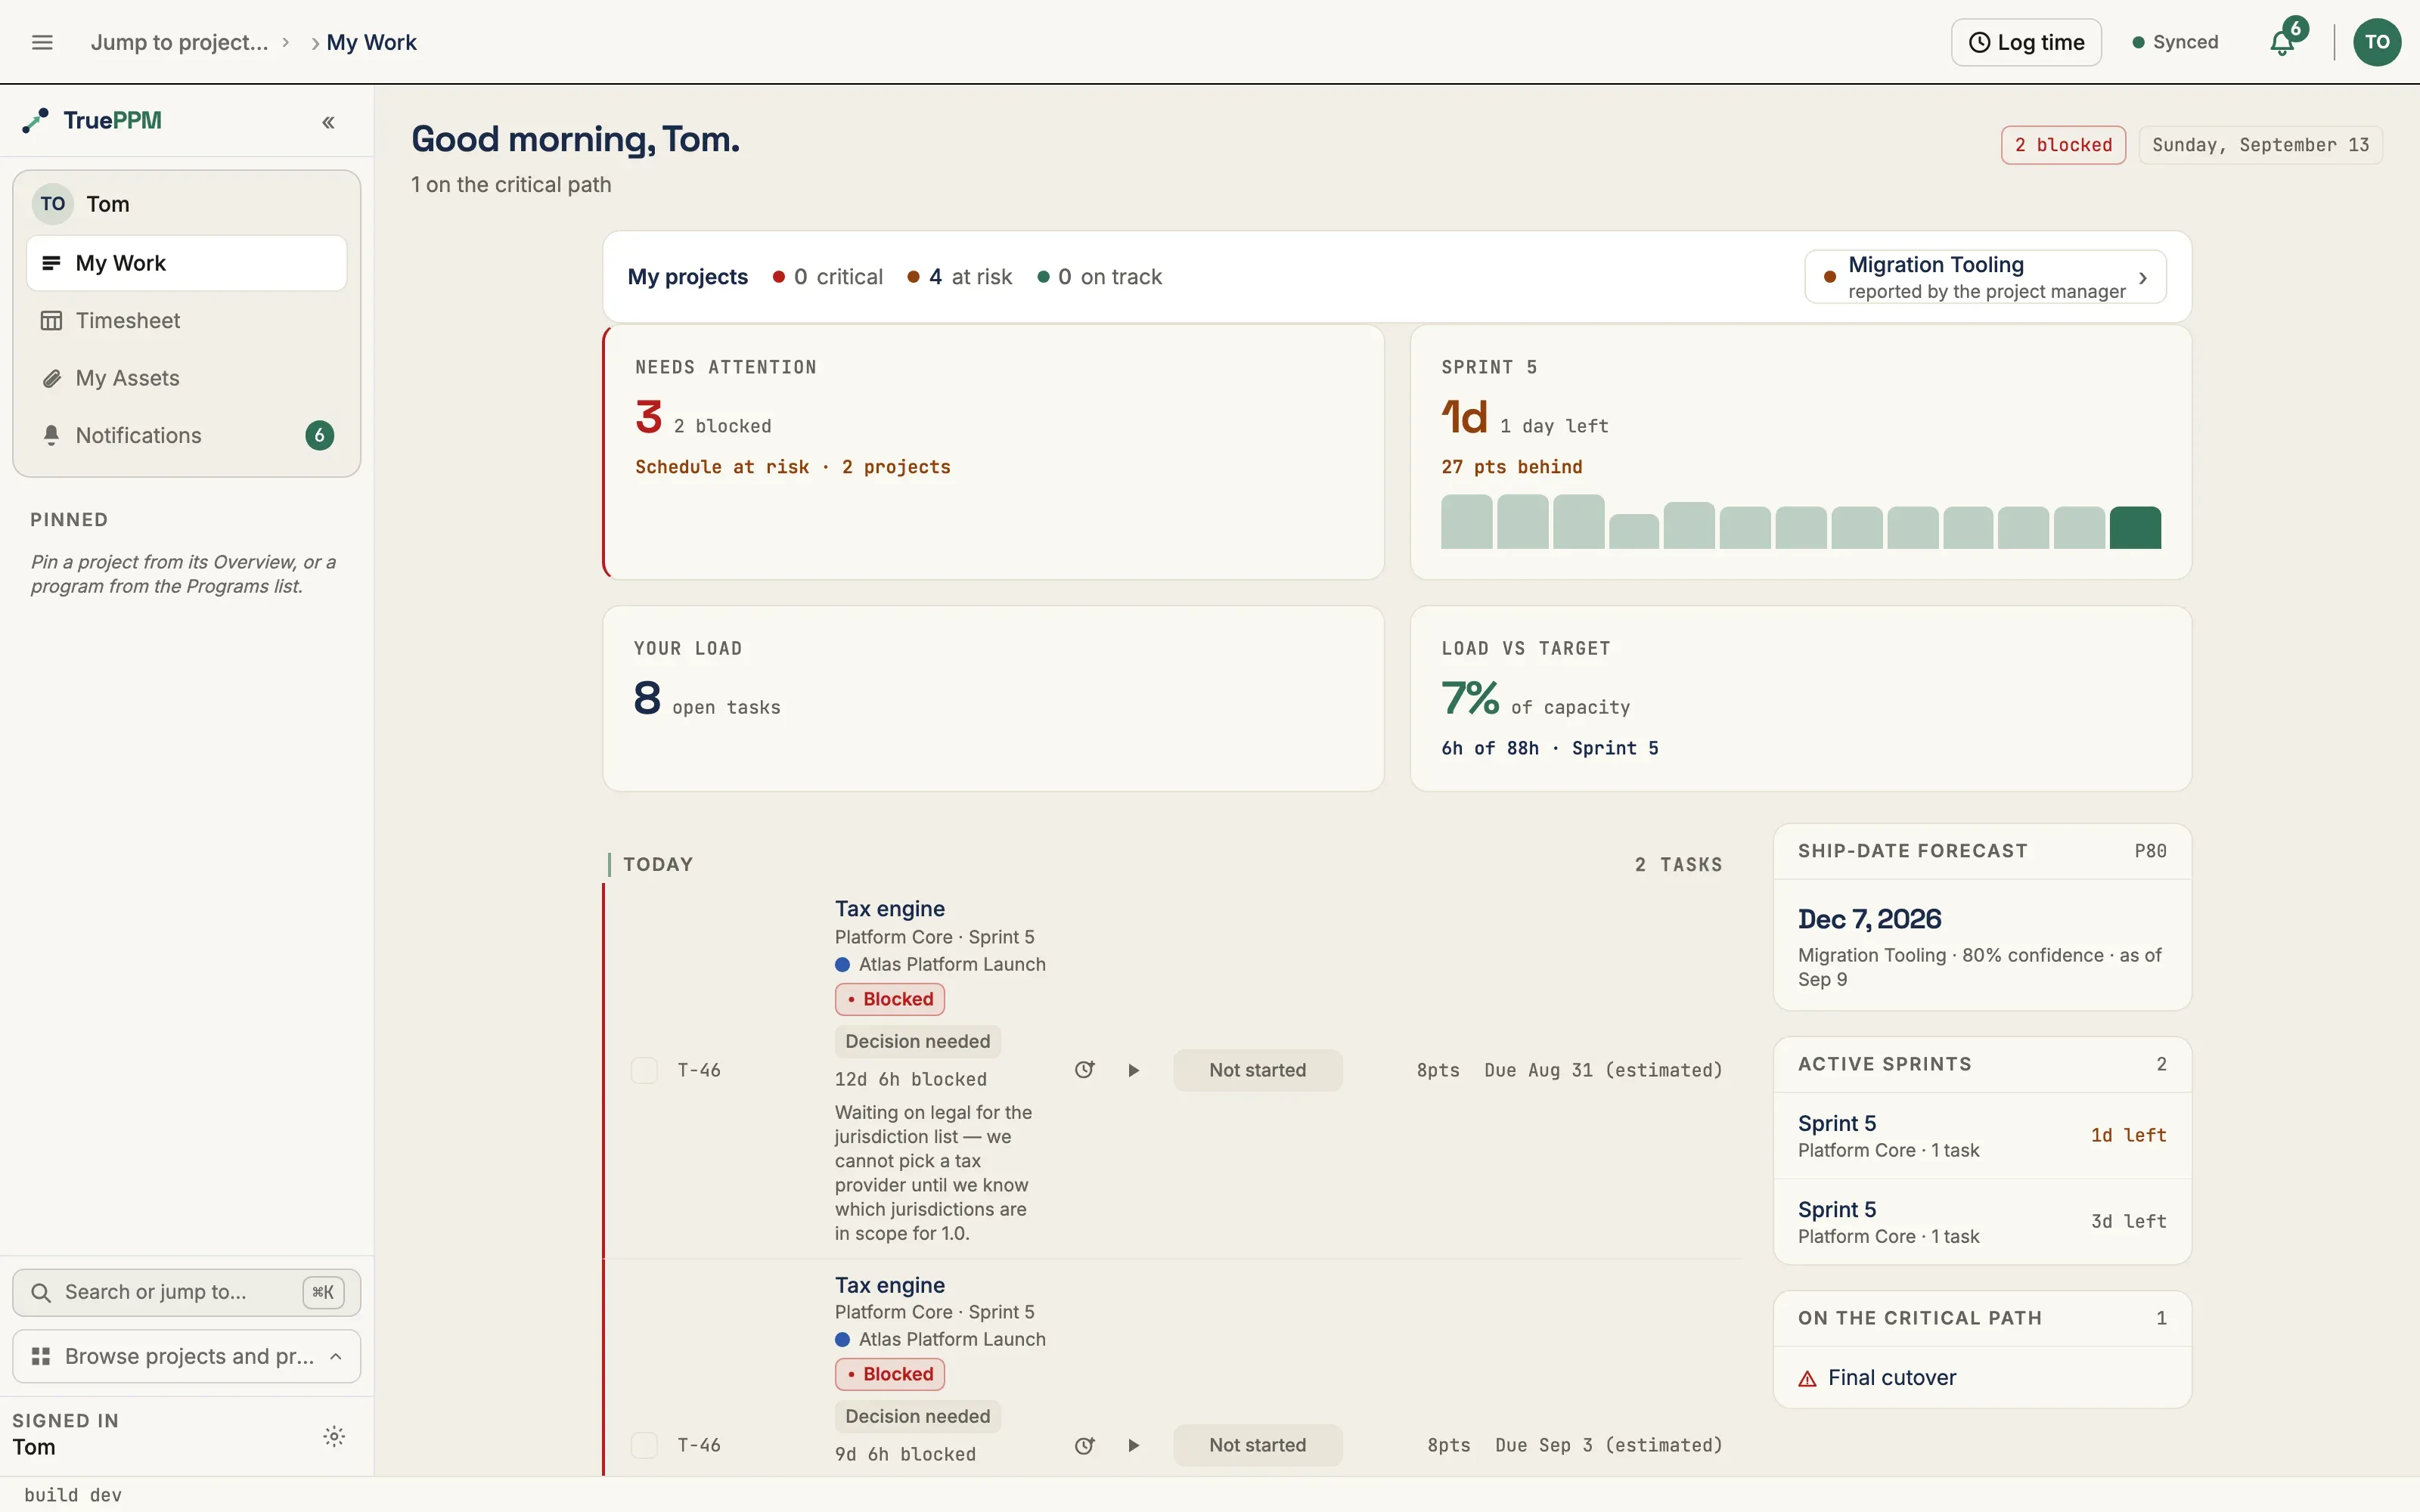Open the Needs Attention card

click(x=993, y=452)
